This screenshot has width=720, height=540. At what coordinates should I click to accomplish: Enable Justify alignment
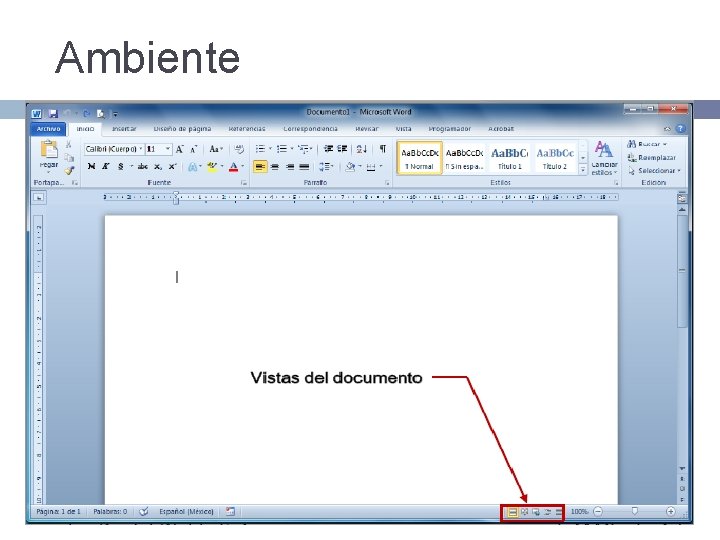click(304, 167)
